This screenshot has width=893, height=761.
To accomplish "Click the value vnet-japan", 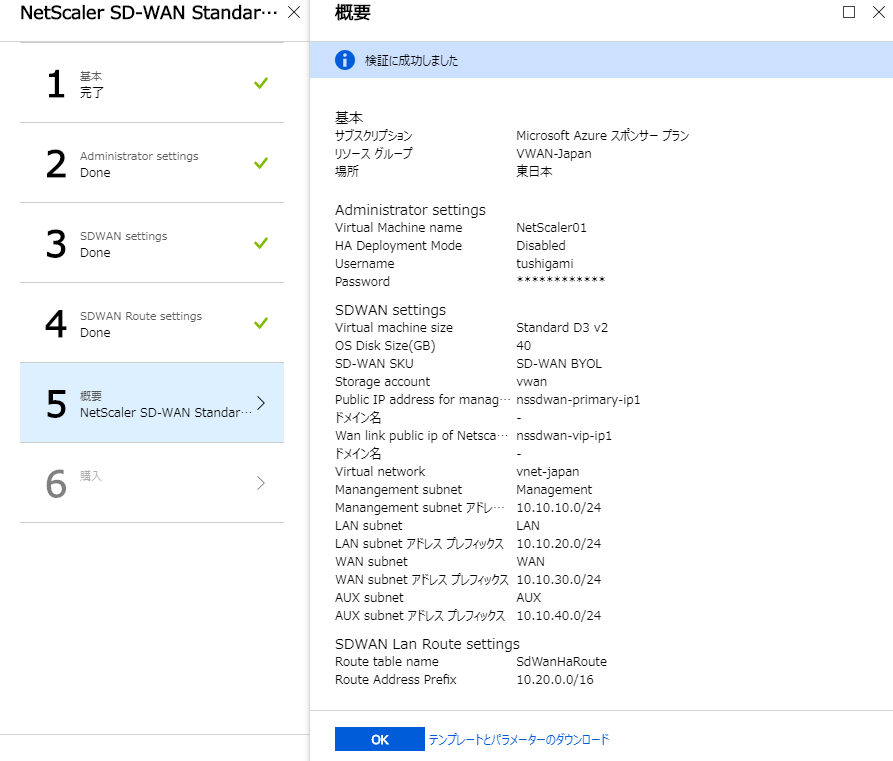I will pos(547,472).
